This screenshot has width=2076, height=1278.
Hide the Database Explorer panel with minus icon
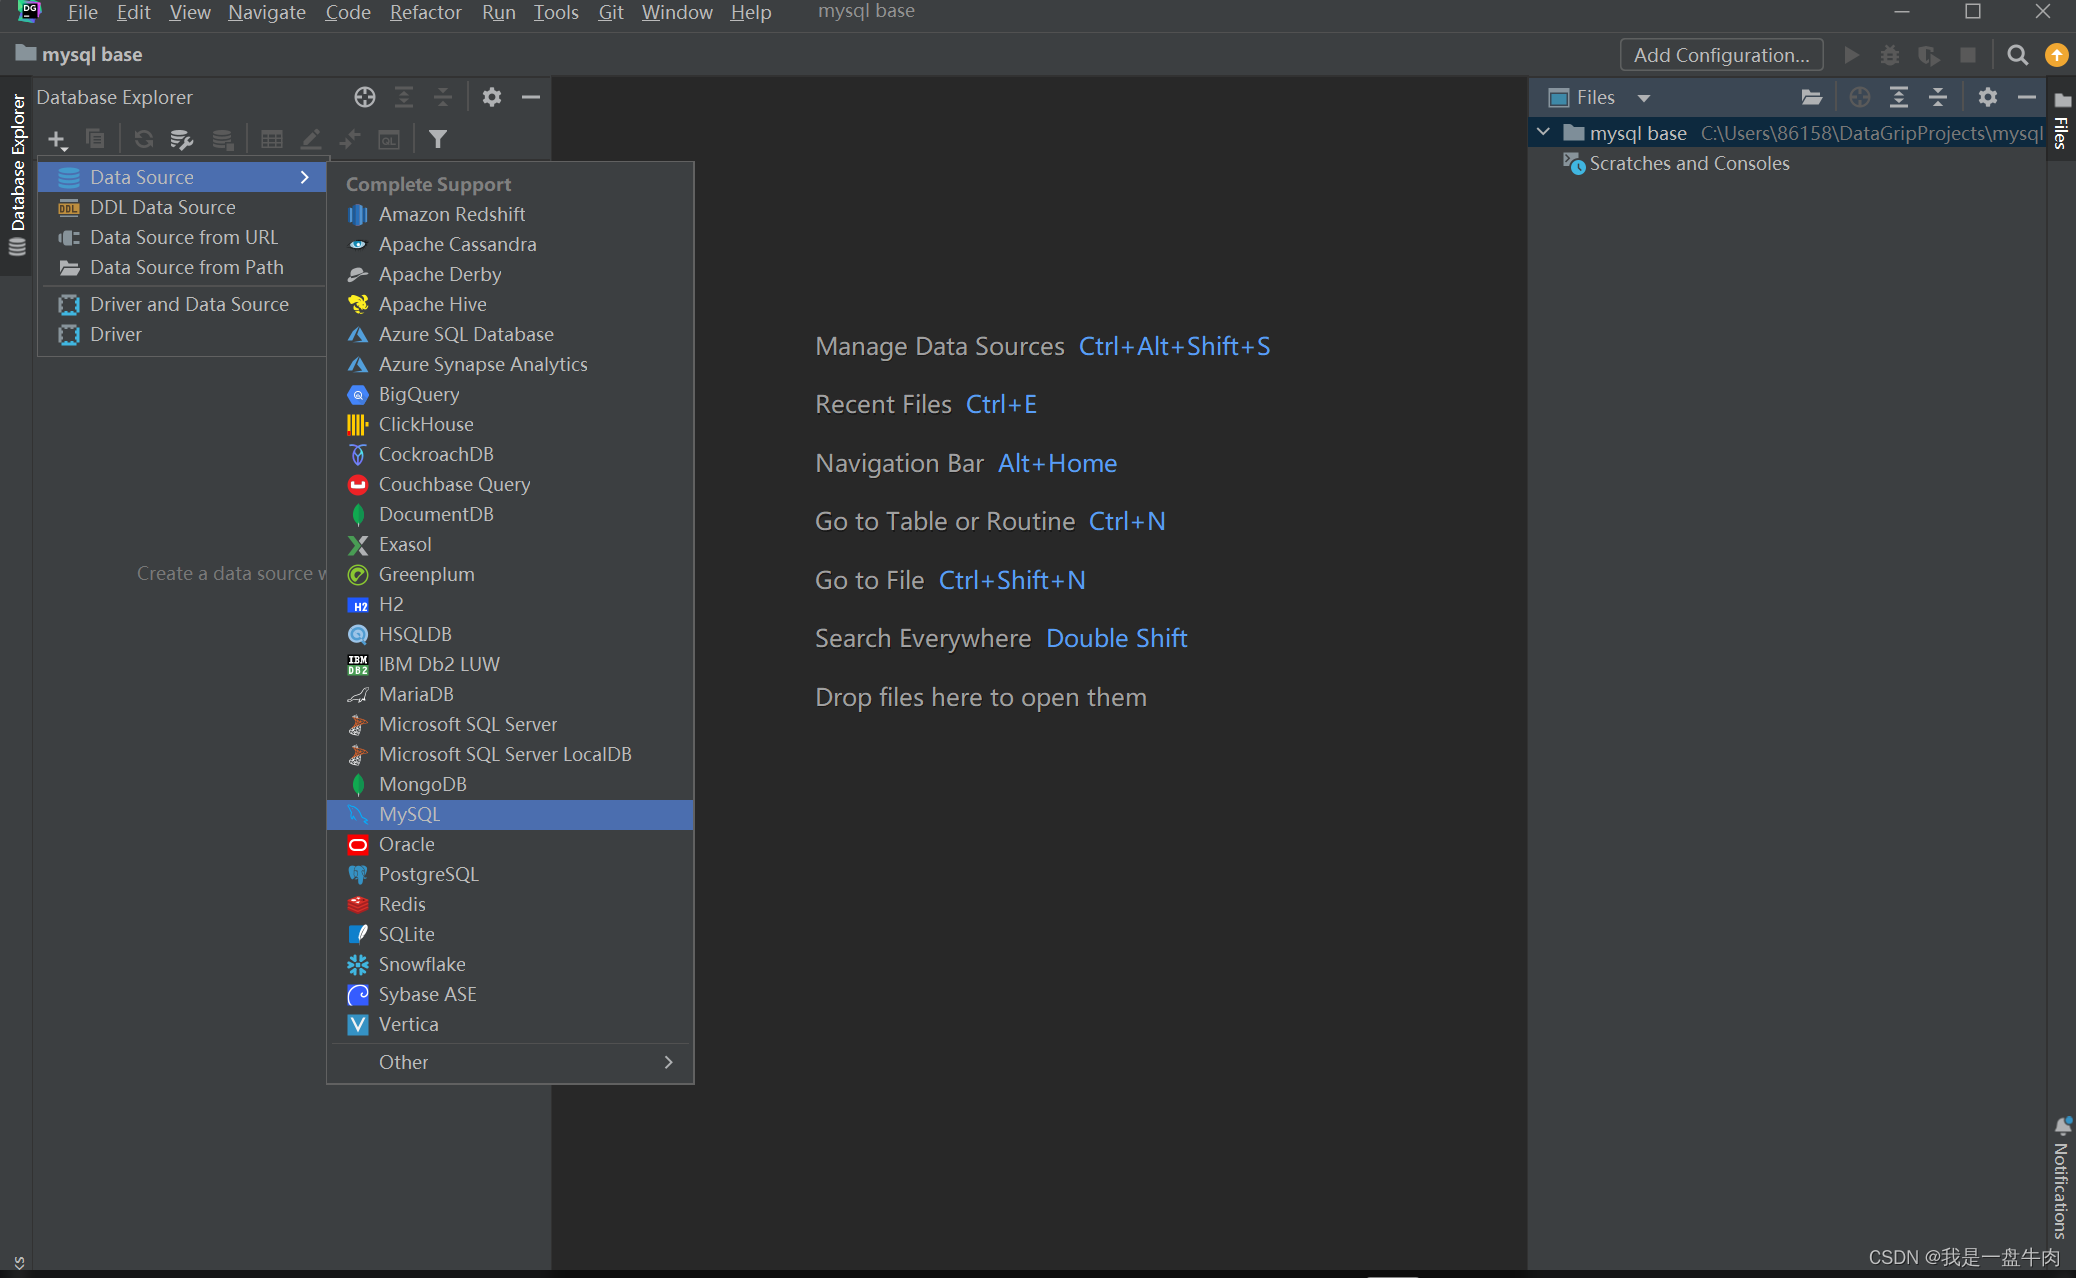[x=531, y=97]
